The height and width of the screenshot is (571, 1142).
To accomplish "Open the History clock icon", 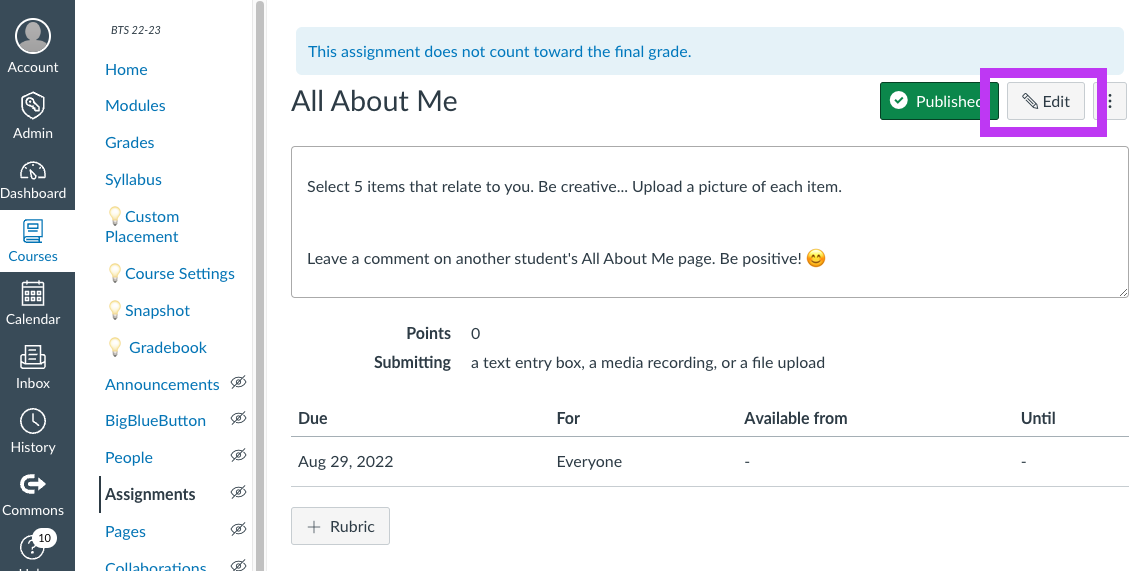I will (33, 421).
